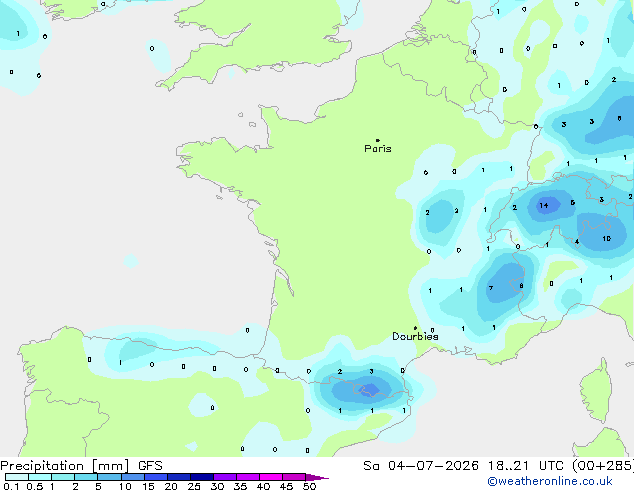Pick legend swatch between 0.1 and 0.5
Screen dimensions: 634x490
pos(17,477)
